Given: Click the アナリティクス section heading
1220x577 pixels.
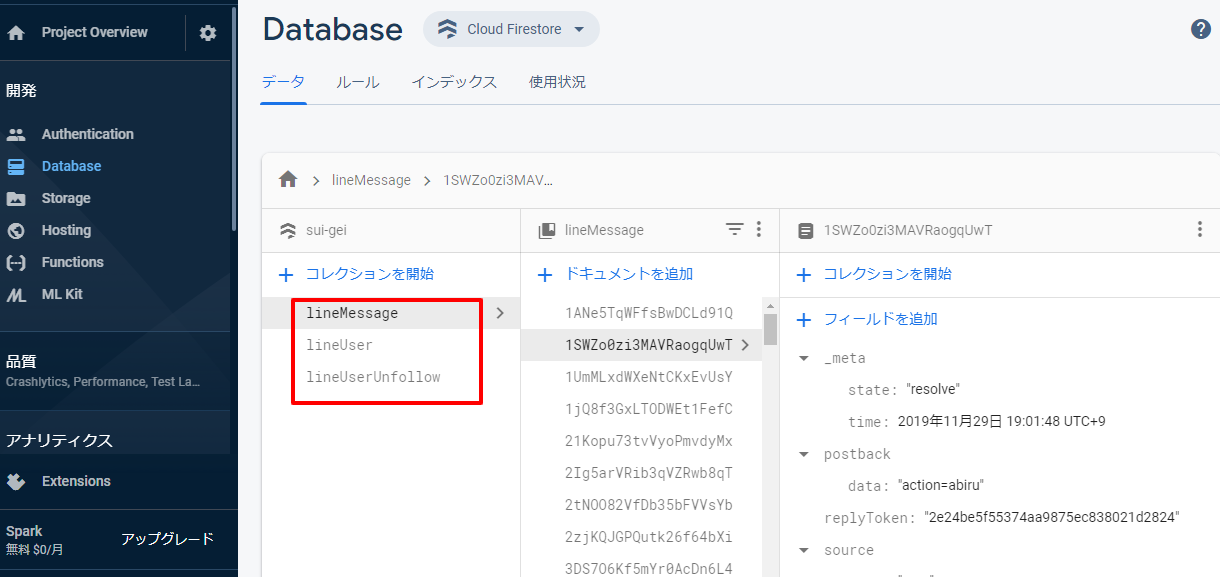Looking at the screenshot, I should (x=59, y=441).
